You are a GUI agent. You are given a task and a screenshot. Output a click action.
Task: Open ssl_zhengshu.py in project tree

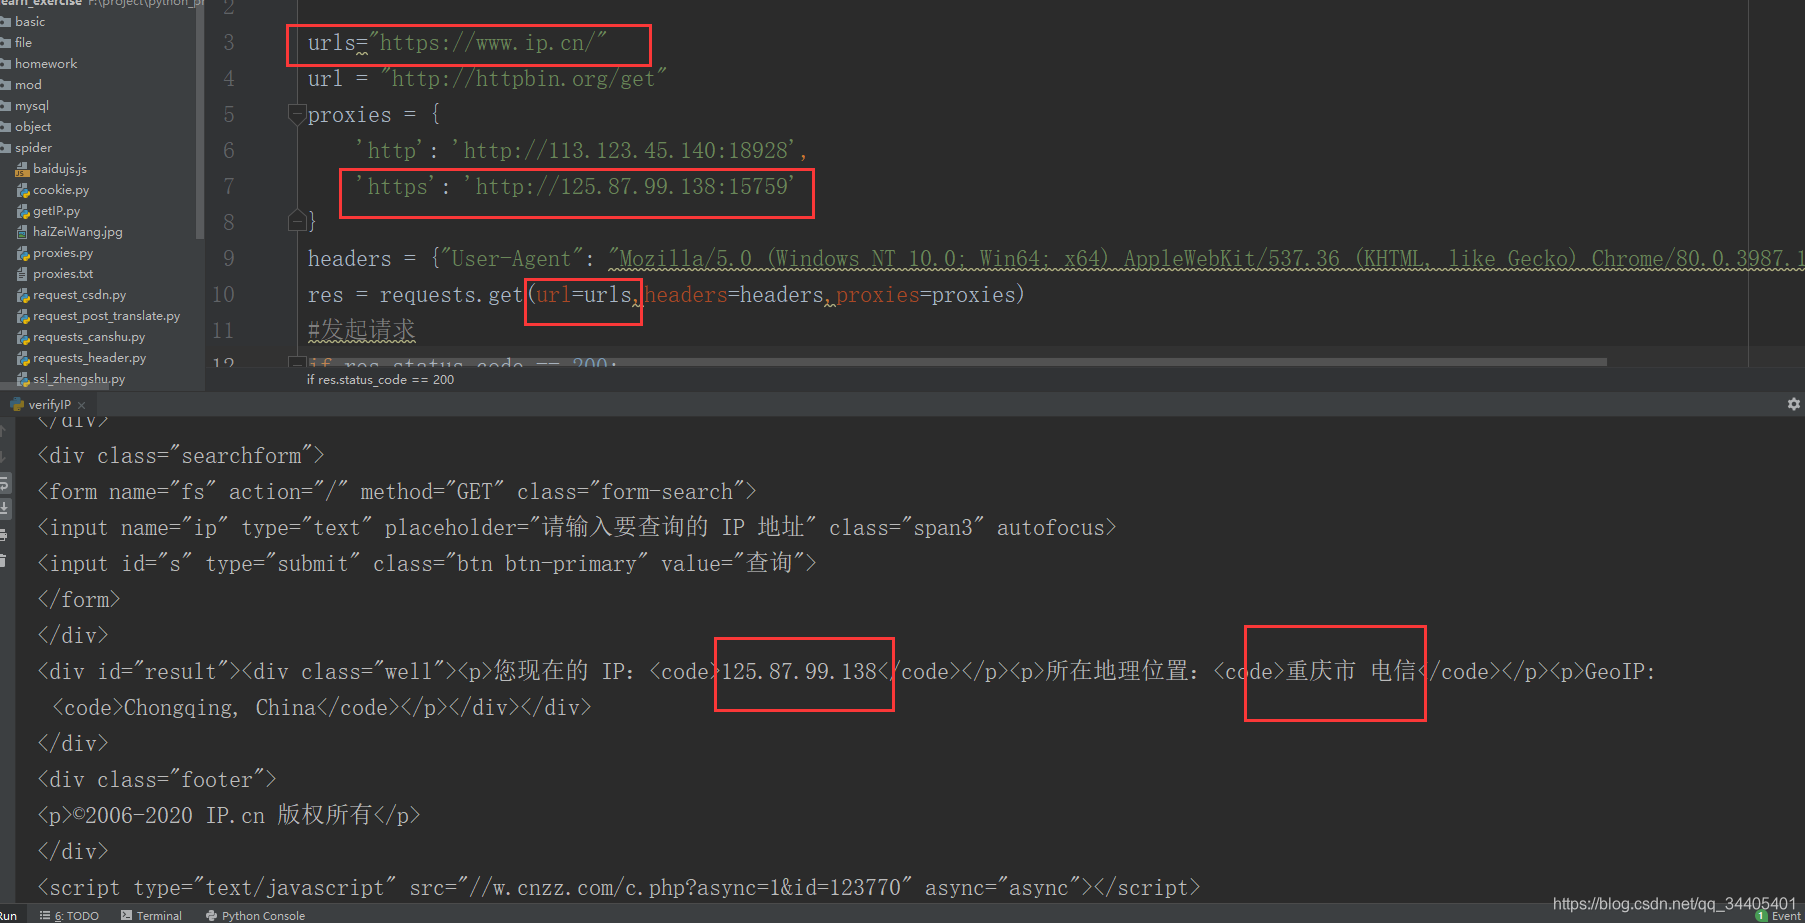pyautogui.click(x=79, y=379)
